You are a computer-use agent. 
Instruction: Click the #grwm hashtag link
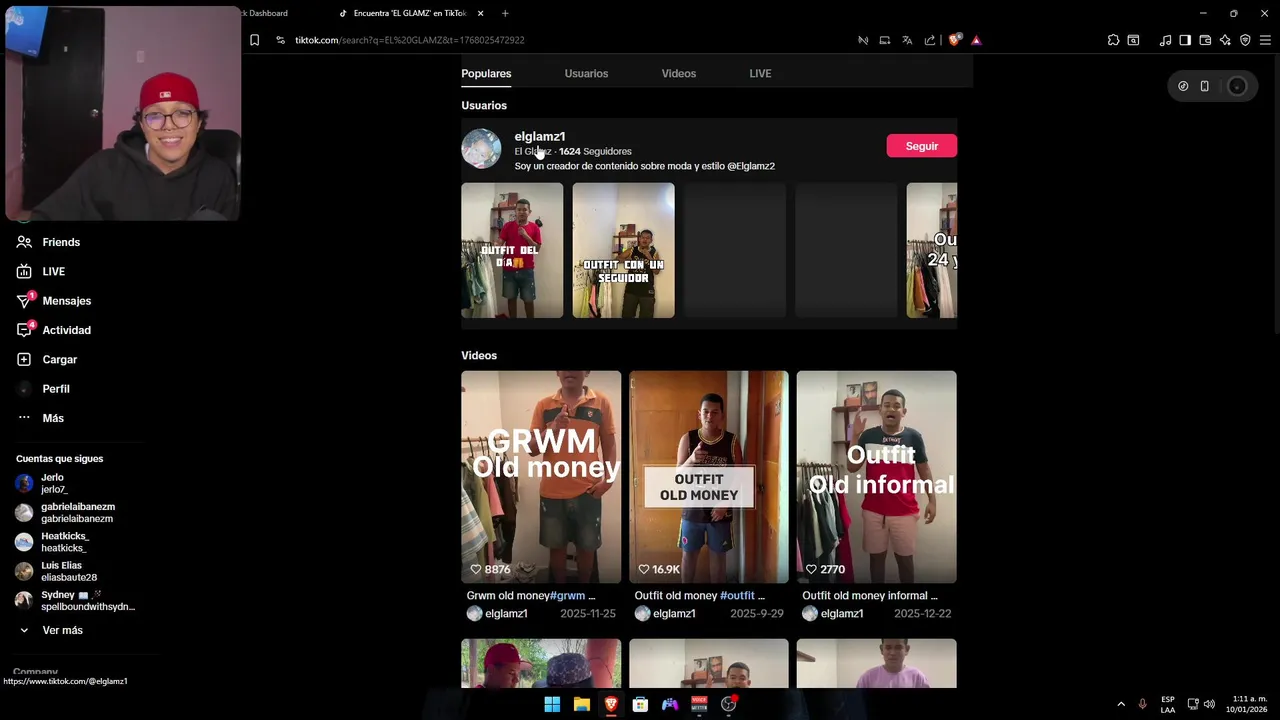[x=567, y=596]
